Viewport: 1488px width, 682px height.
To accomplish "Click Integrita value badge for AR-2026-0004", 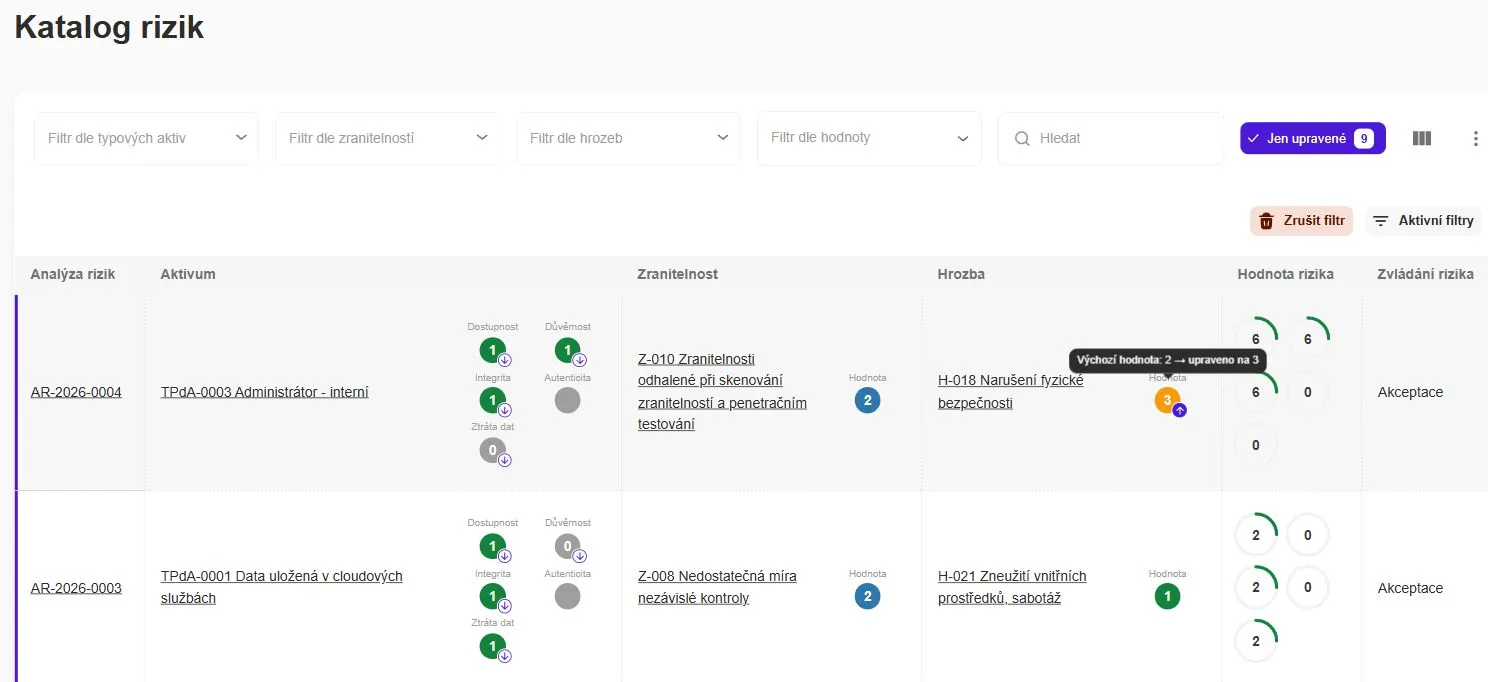I will click(492, 400).
